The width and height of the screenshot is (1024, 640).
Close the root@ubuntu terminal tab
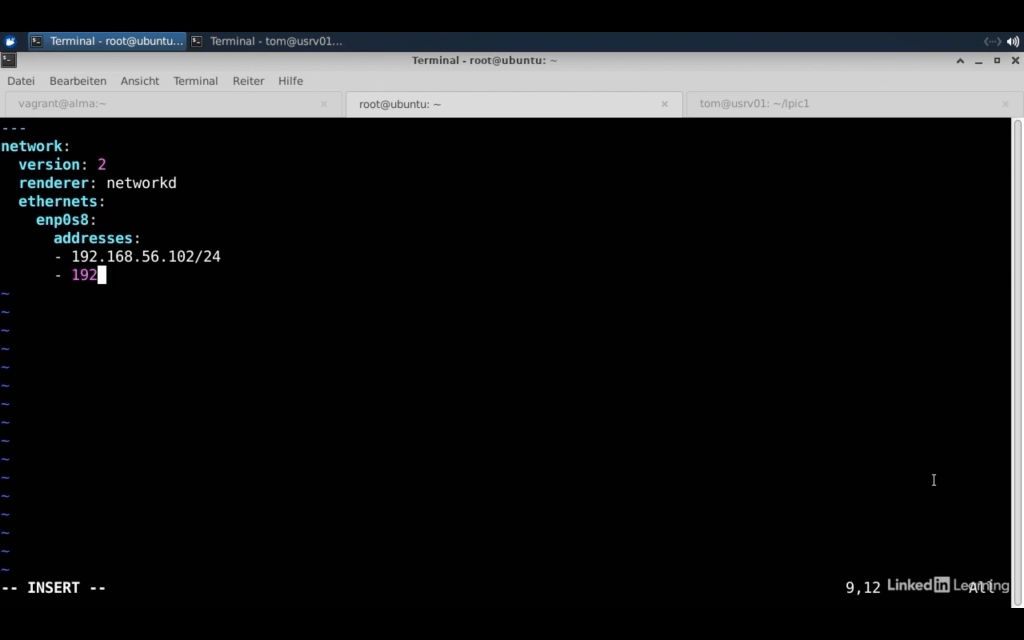coord(664,104)
